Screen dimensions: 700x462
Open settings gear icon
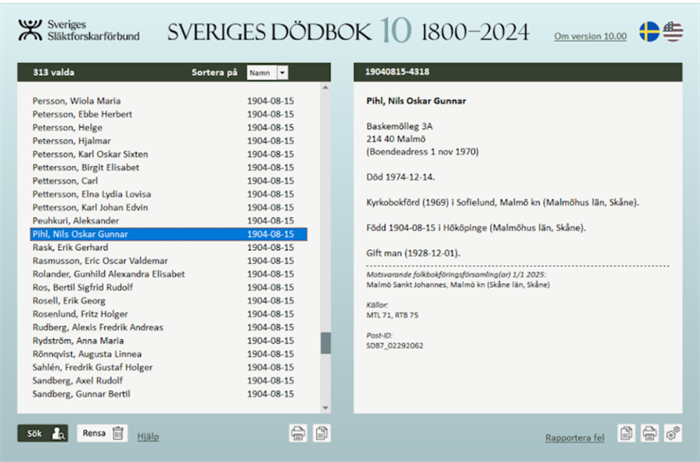tap(673, 433)
